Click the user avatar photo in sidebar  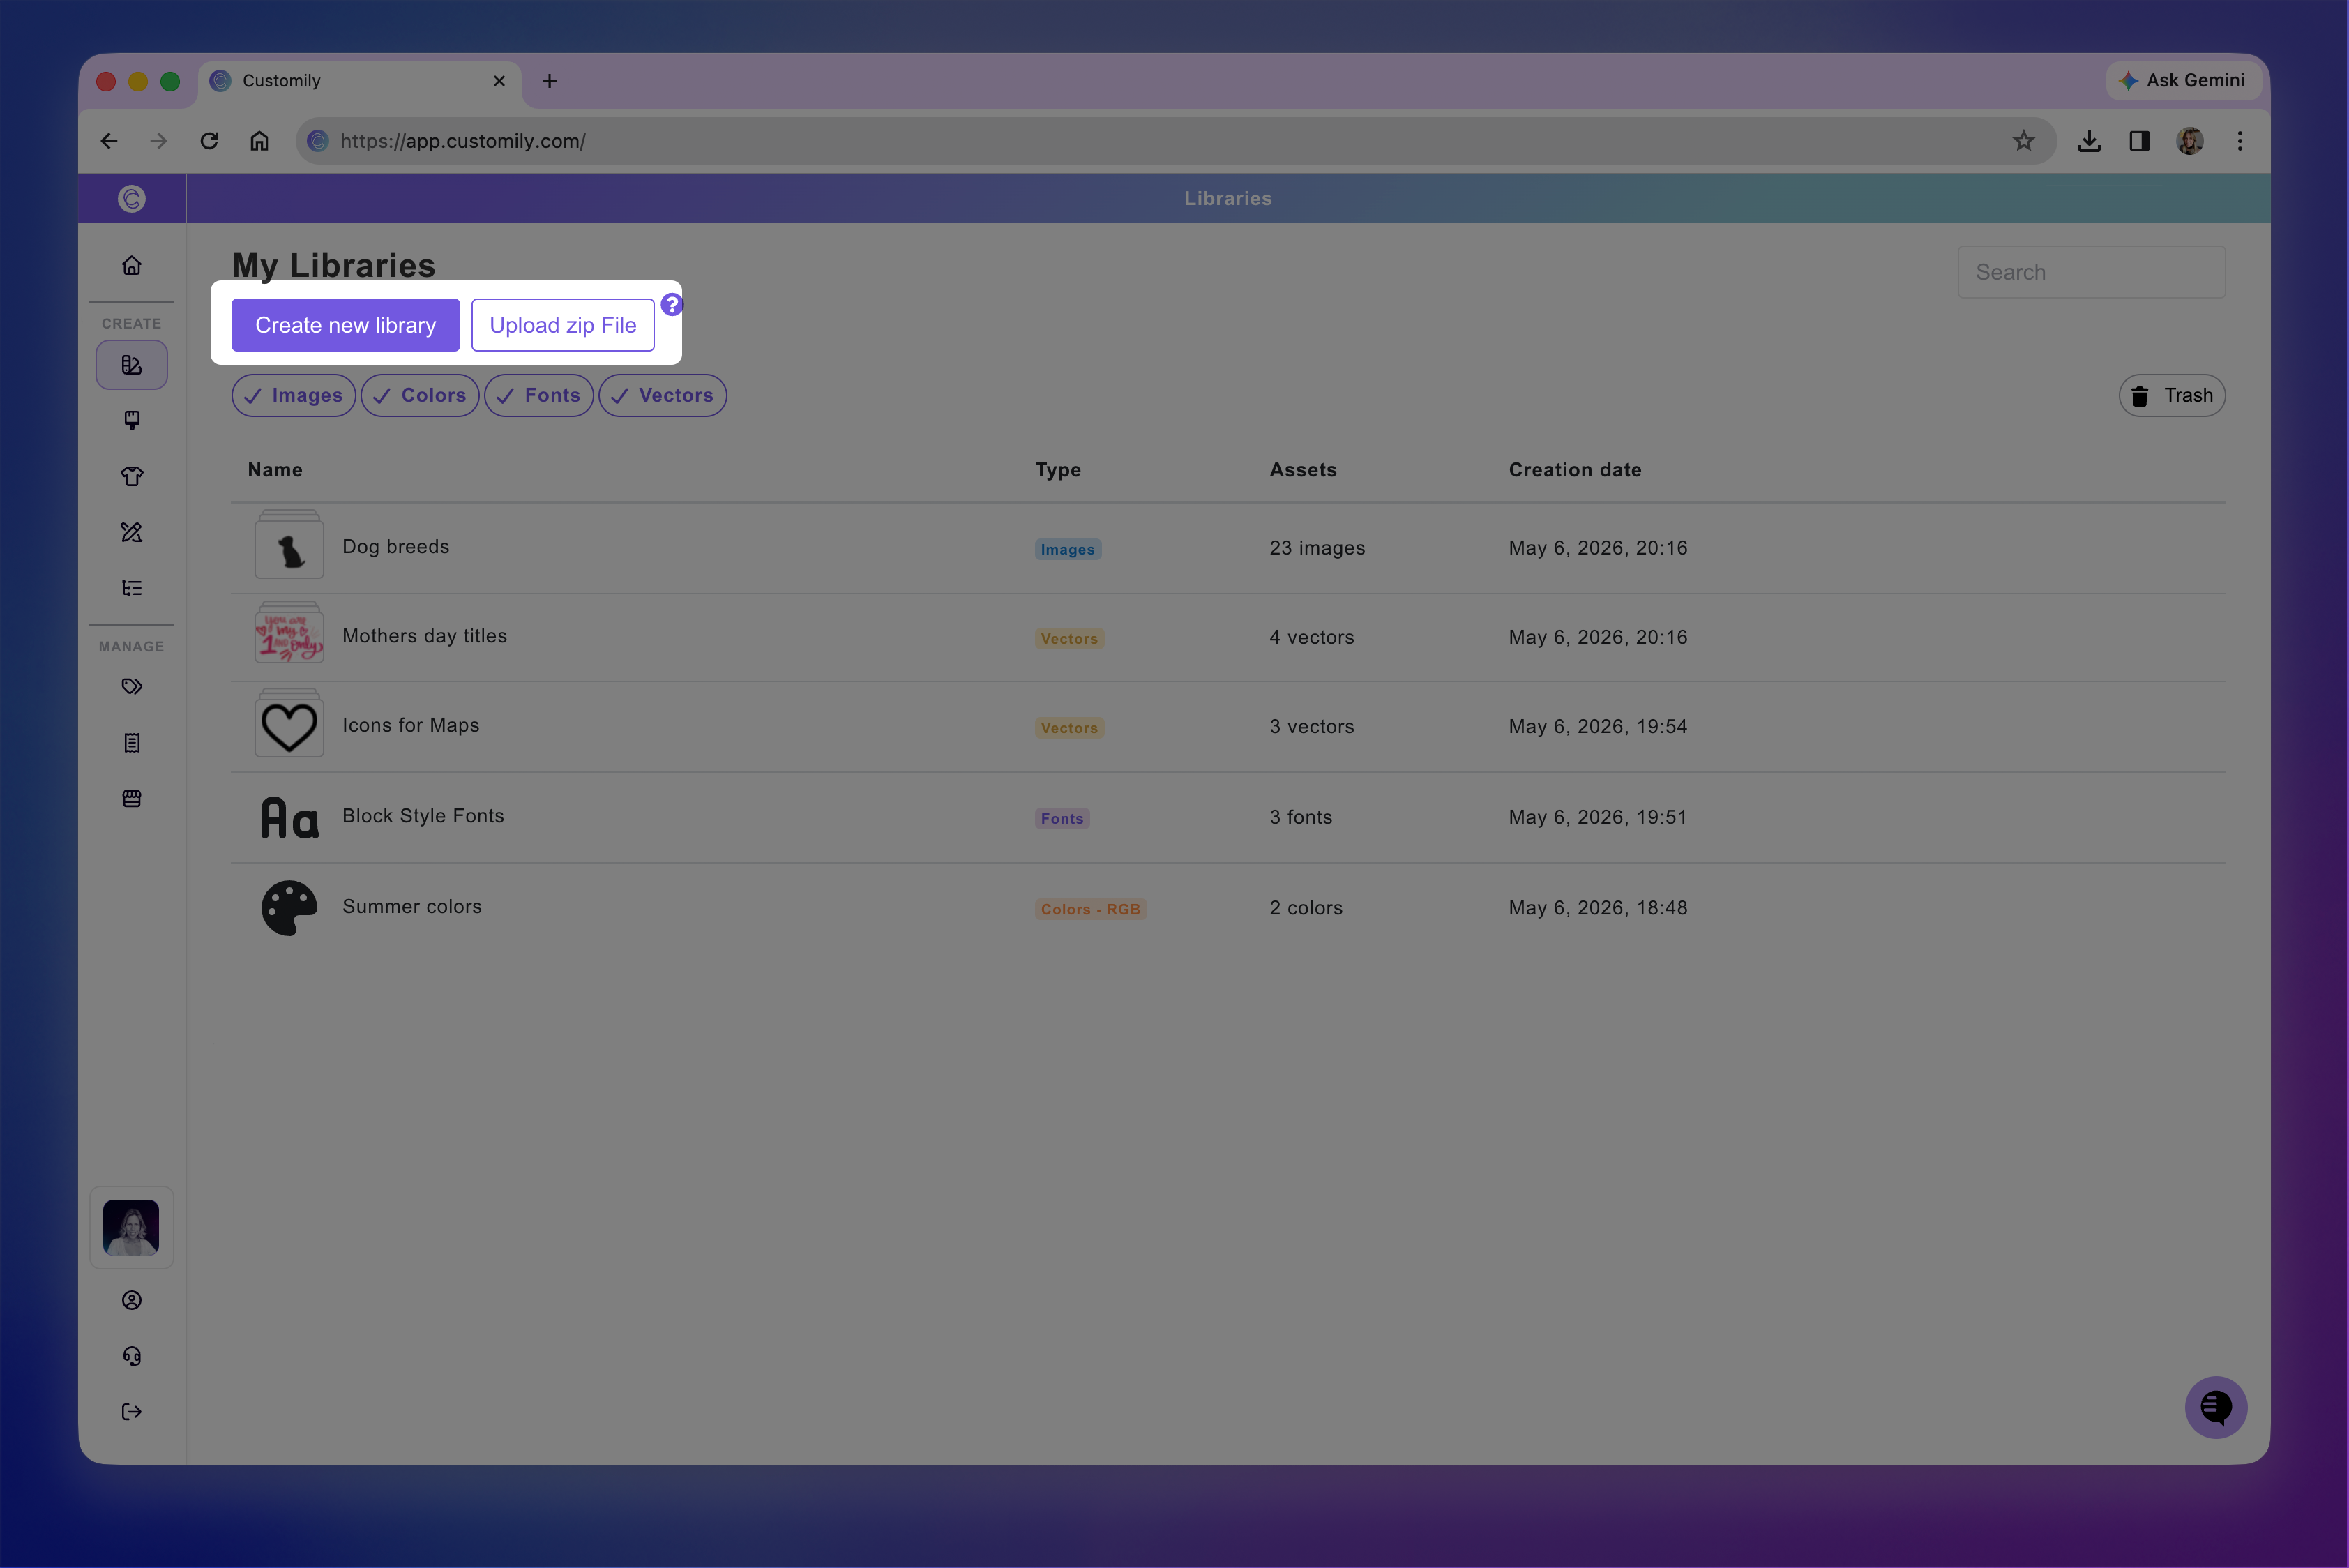tap(131, 1228)
